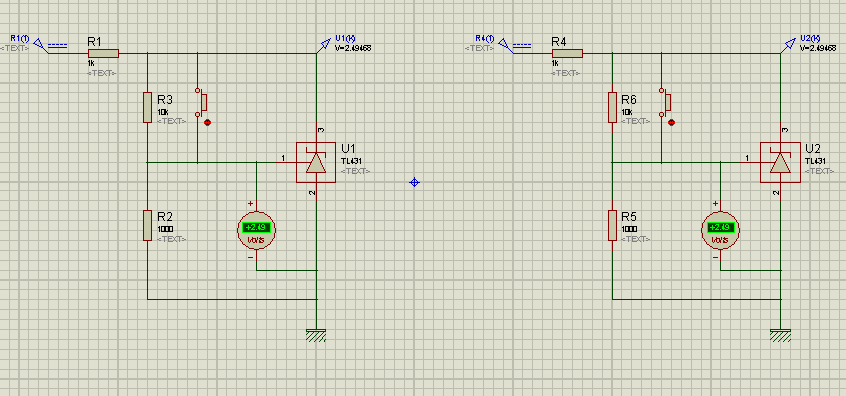The height and width of the screenshot is (396, 846).
Task: Toggle the red latch dot on right push button
Action: point(672,122)
